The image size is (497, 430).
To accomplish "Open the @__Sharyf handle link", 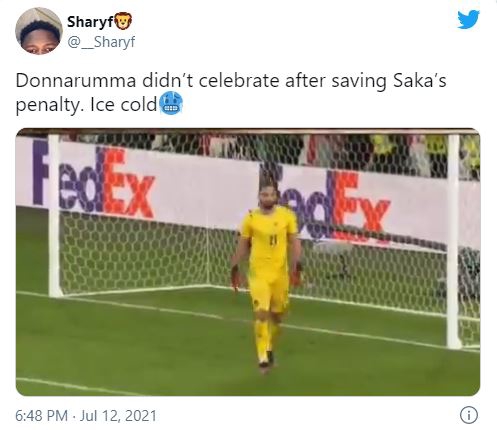I will coord(101,42).
